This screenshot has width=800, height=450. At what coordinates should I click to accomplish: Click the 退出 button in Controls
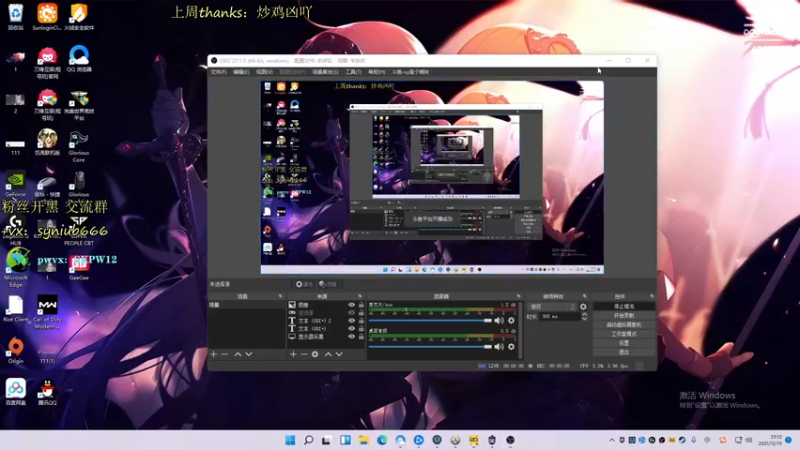click(x=623, y=352)
